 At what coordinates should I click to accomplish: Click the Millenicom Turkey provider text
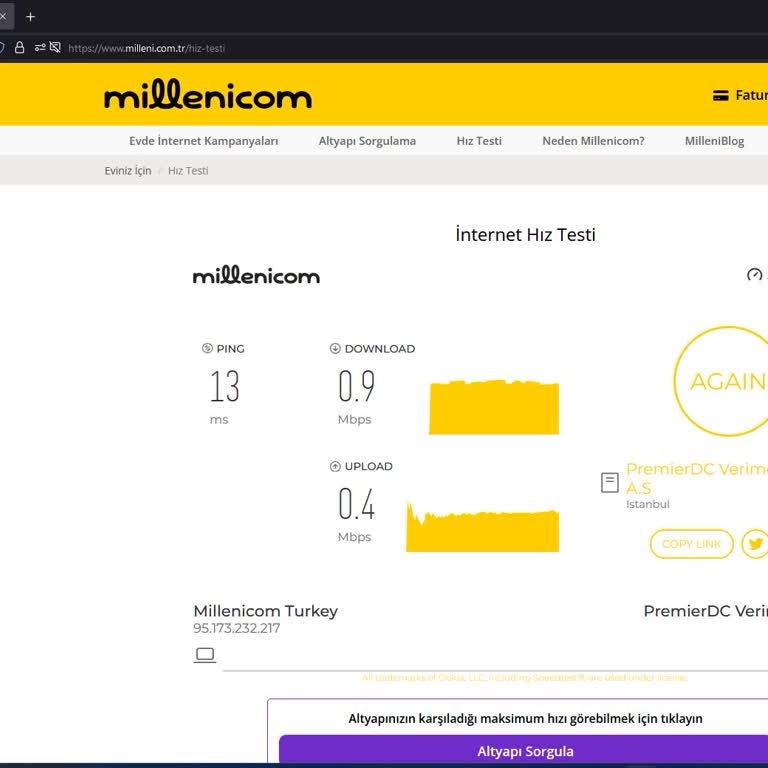(265, 611)
